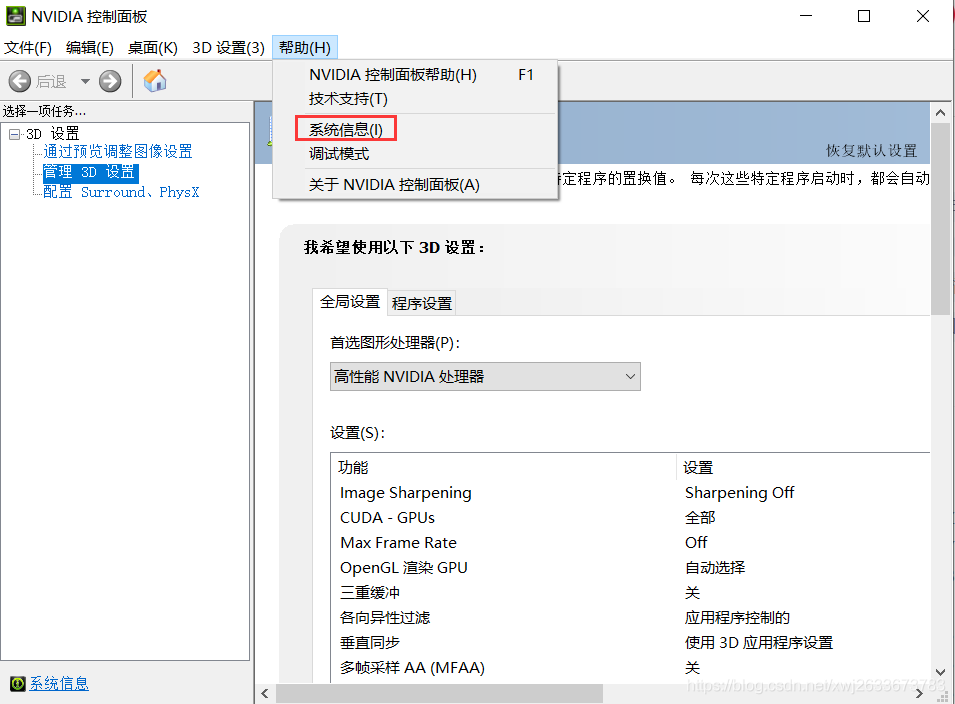Screen dimensions: 955x704
Task: Click the vertical scrollbar up arrow
Action: (940, 113)
